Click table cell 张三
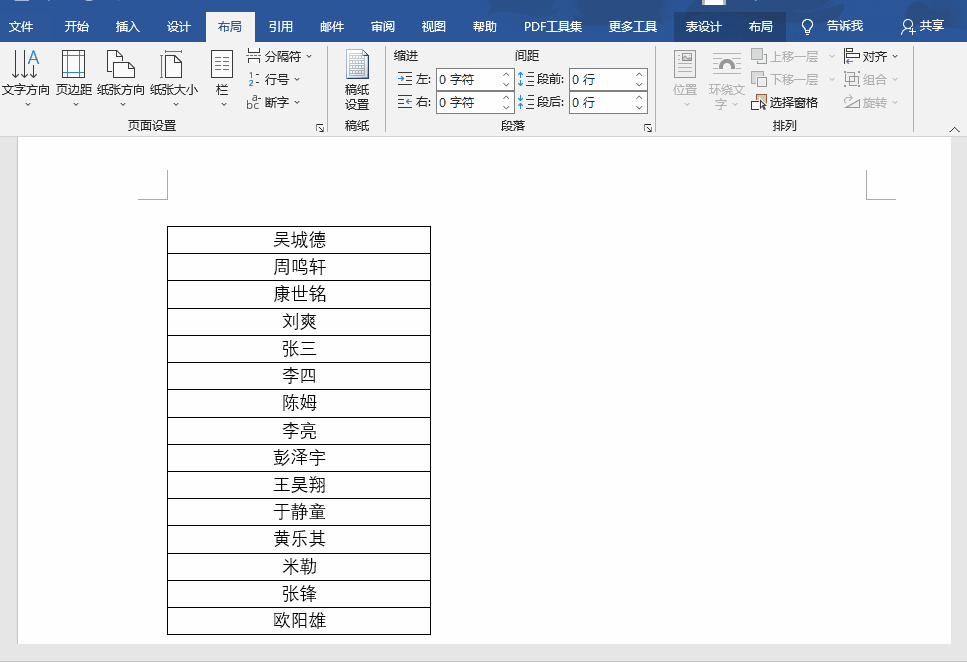Viewport: 967px width, 662px height. (x=299, y=349)
